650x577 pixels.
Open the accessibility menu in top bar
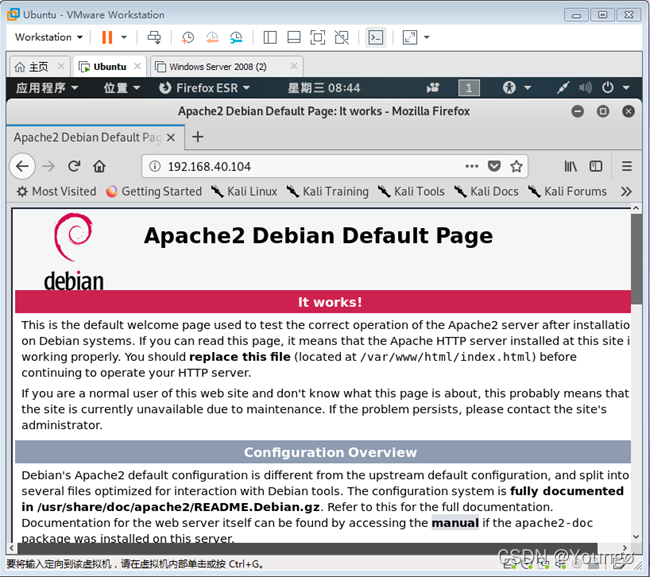(x=517, y=88)
